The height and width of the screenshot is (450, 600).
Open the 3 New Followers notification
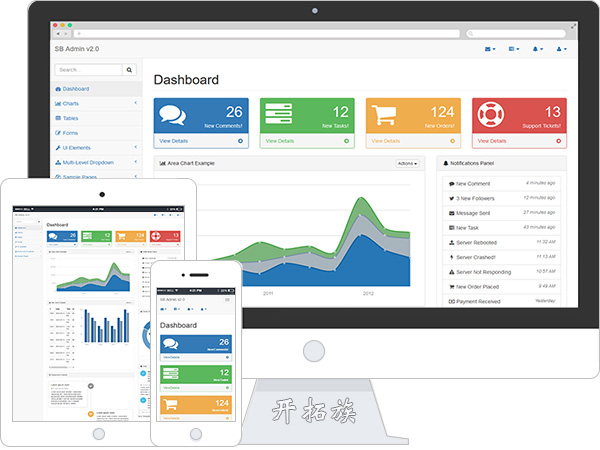[x=501, y=198]
